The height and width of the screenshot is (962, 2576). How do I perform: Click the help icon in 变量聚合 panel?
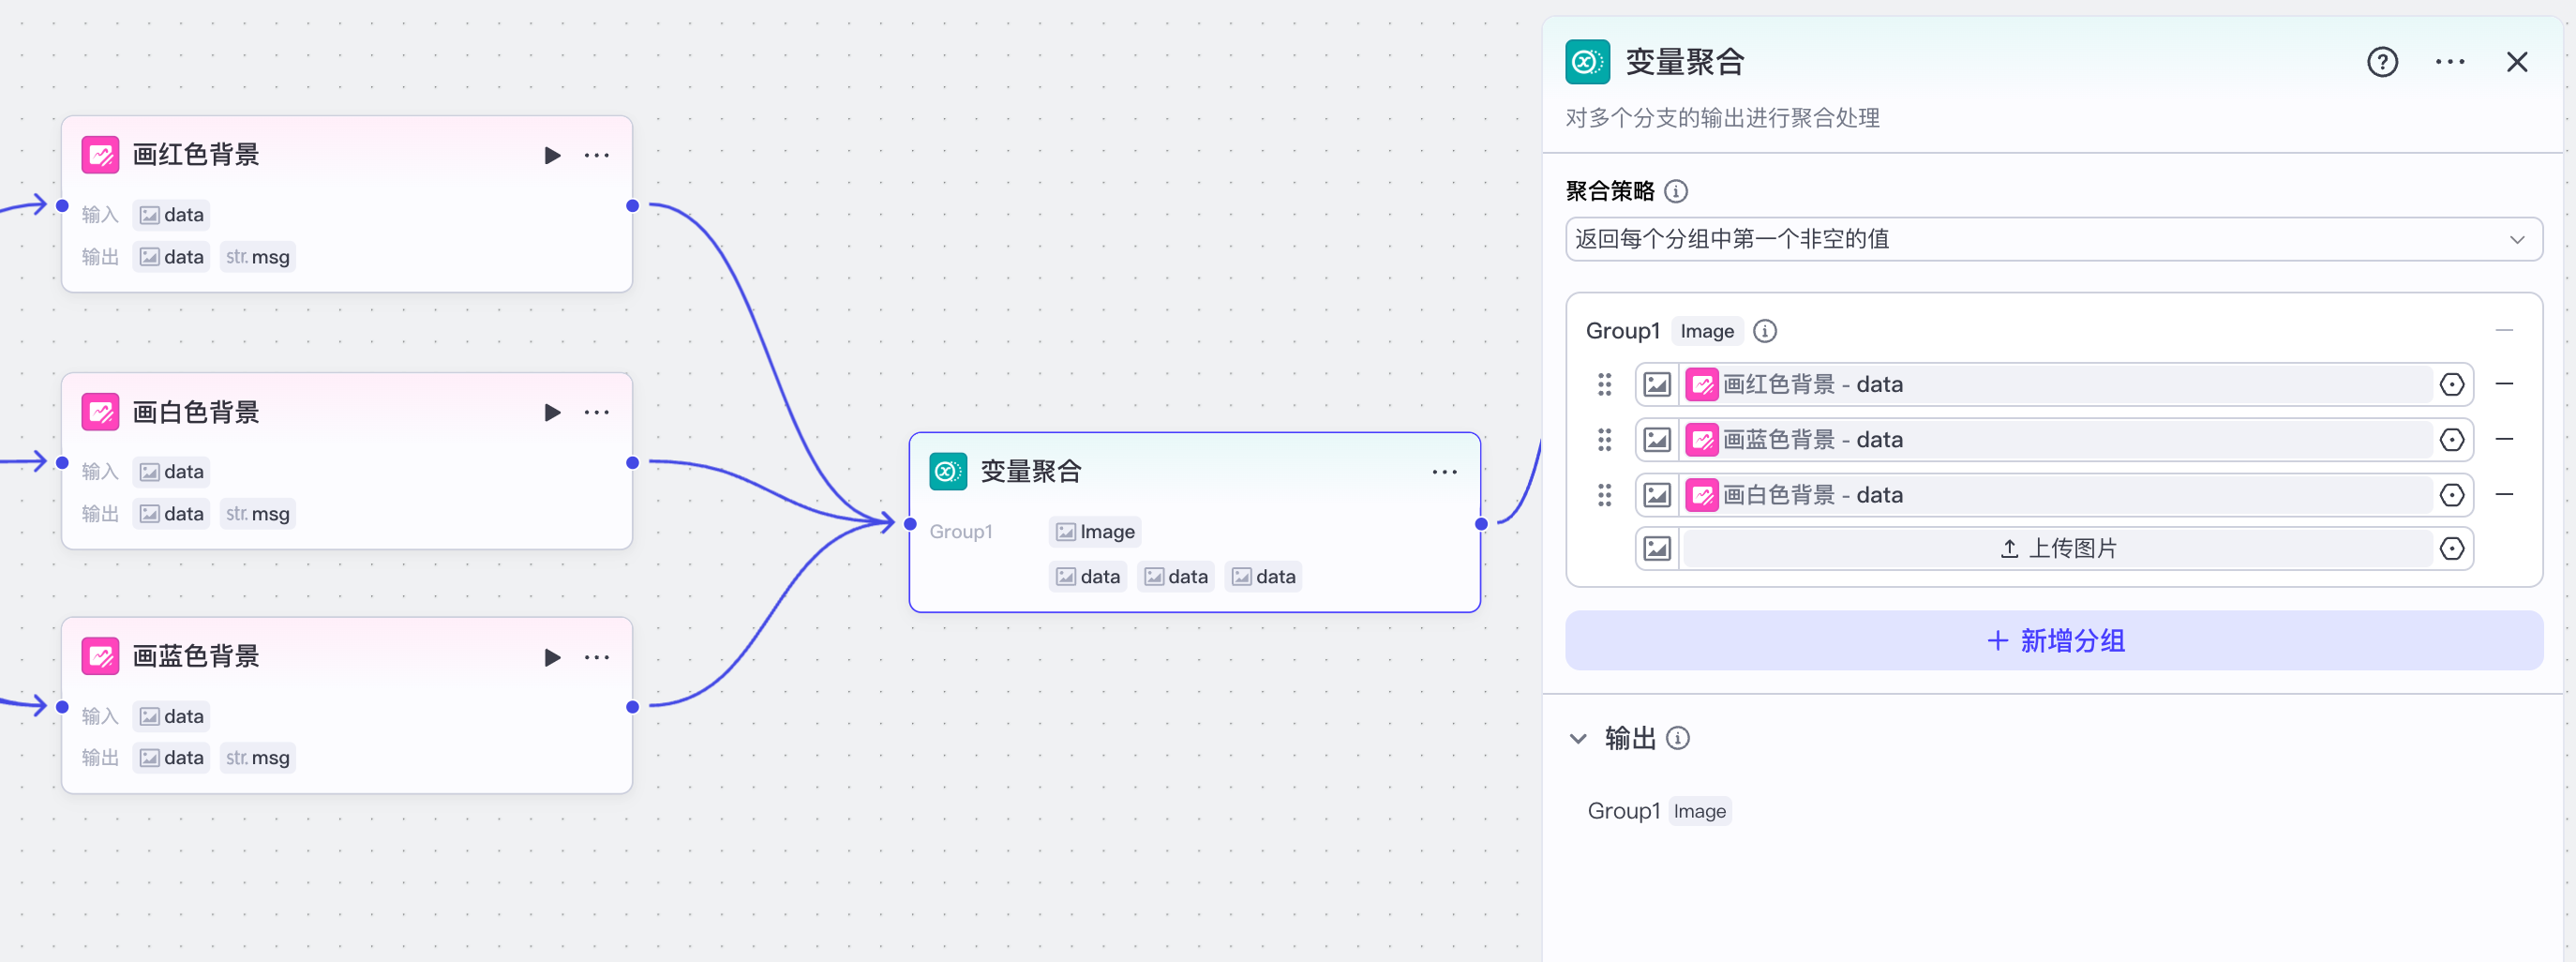(2383, 61)
